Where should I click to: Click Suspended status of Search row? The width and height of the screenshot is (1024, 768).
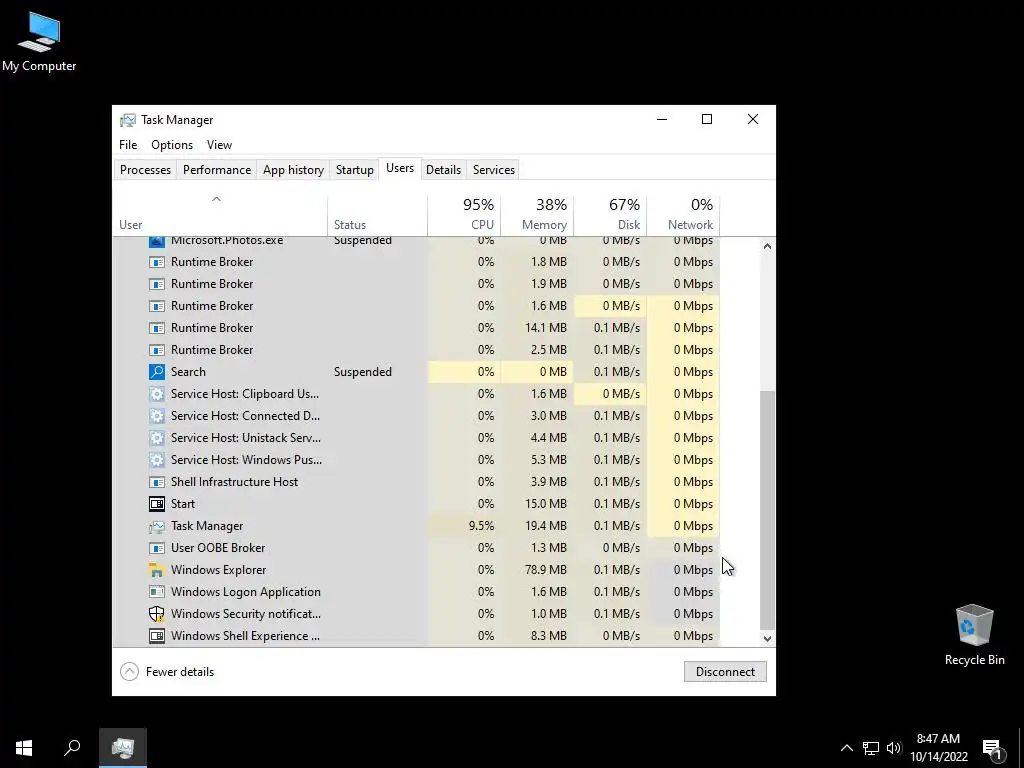pyautogui.click(x=362, y=372)
